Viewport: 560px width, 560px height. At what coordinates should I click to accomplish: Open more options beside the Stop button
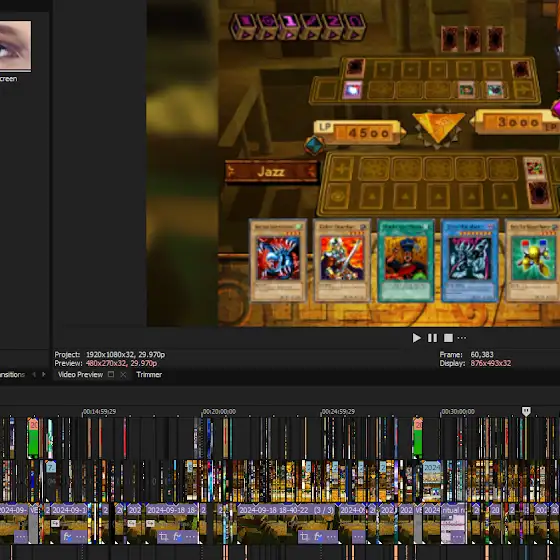point(462,338)
